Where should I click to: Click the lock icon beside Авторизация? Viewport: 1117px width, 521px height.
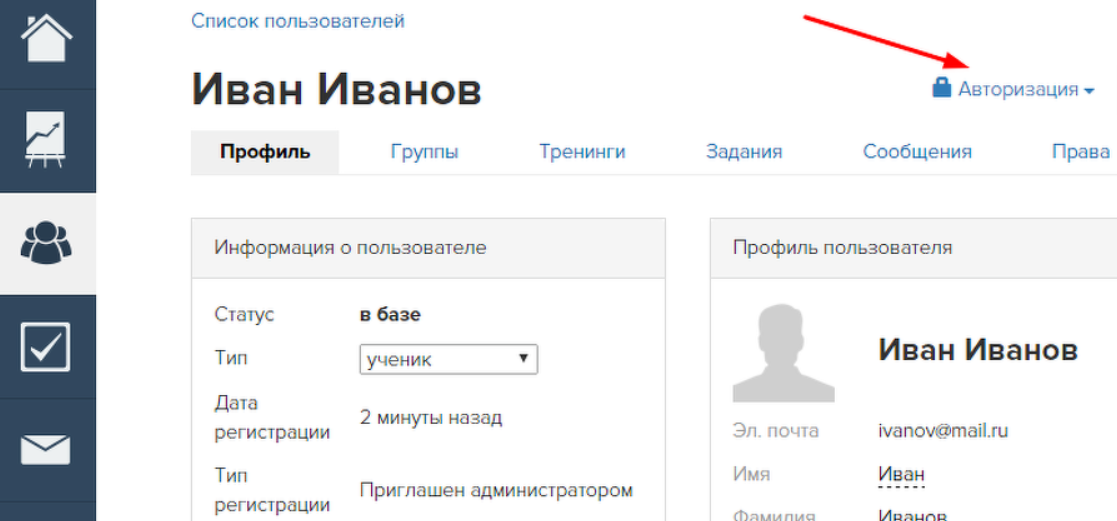(942, 88)
